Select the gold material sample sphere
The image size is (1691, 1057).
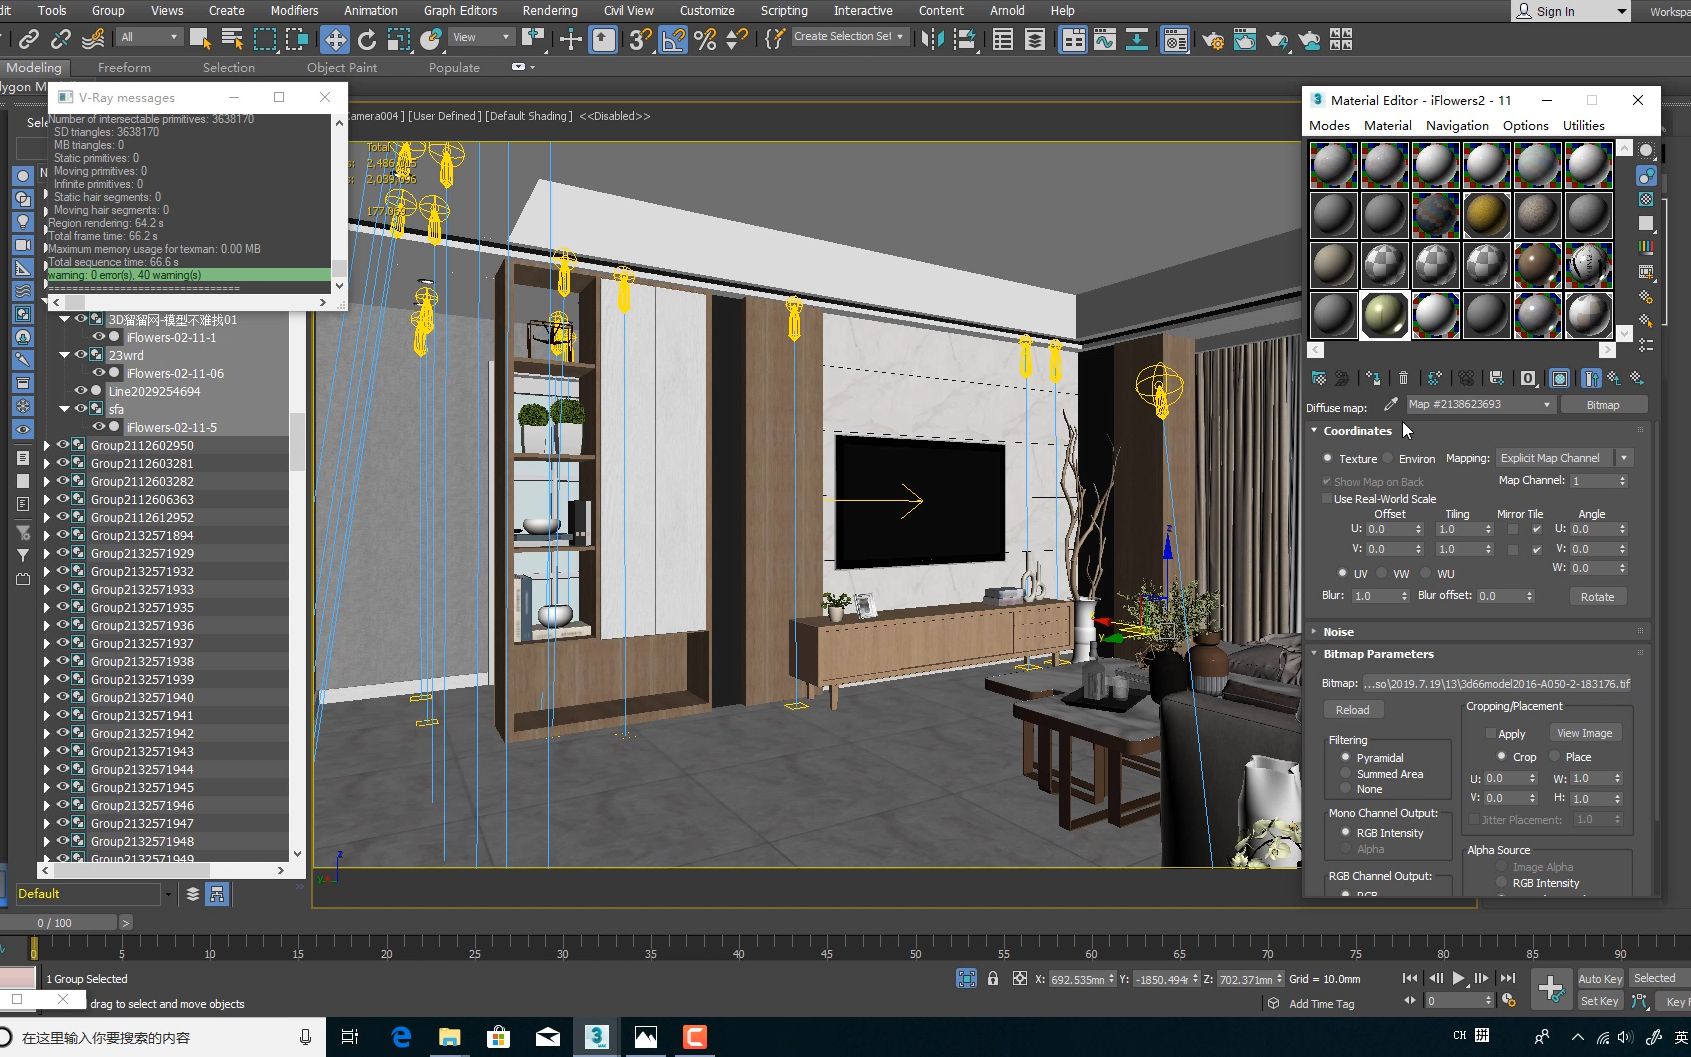1485,214
